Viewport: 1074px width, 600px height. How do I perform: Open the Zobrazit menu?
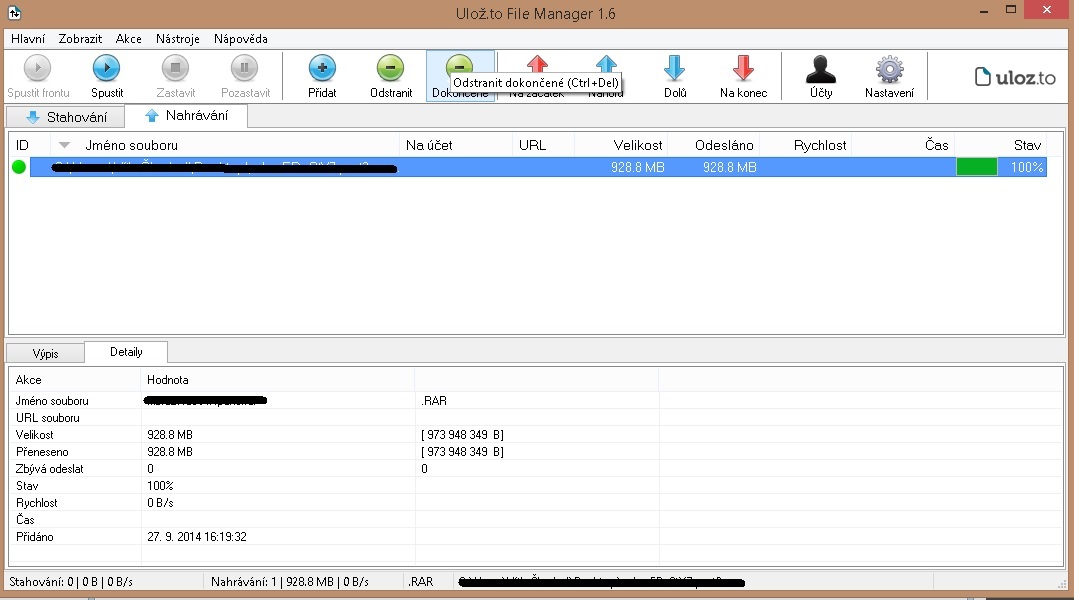[80, 39]
